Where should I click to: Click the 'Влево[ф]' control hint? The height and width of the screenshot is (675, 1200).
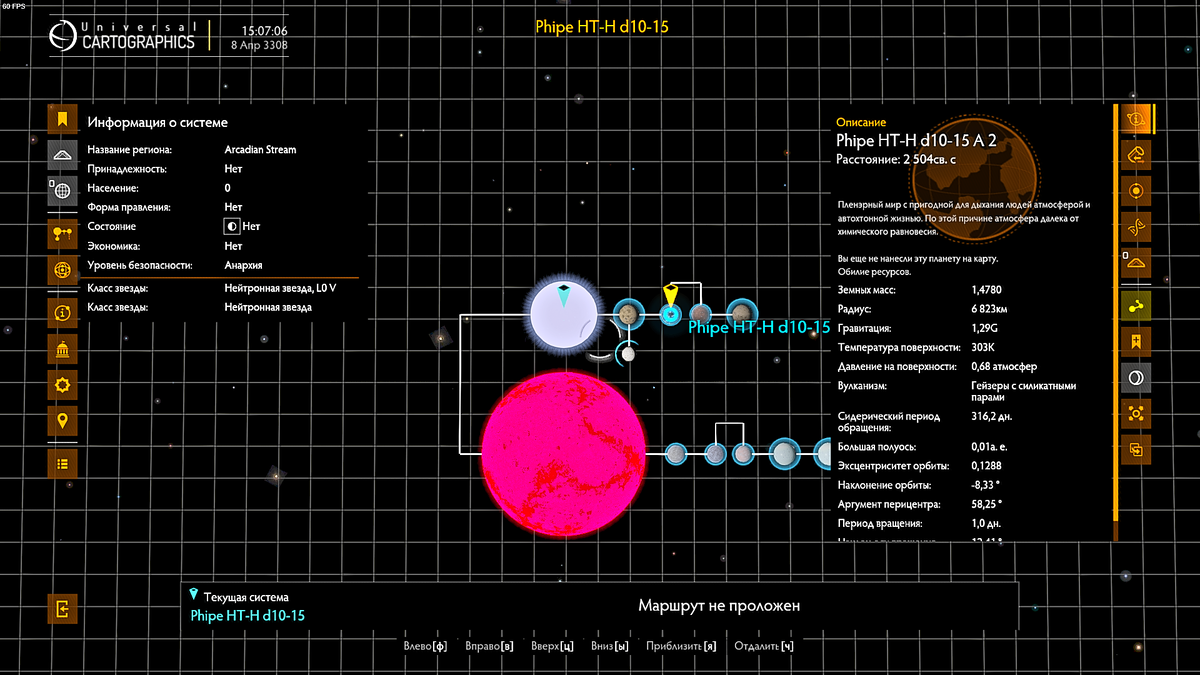click(x=425, y=646)
